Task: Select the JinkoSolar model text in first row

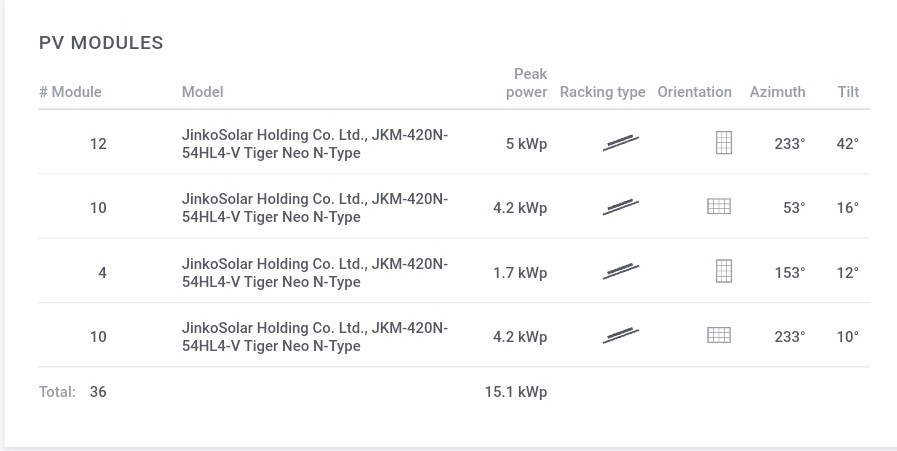Action: 315,144
